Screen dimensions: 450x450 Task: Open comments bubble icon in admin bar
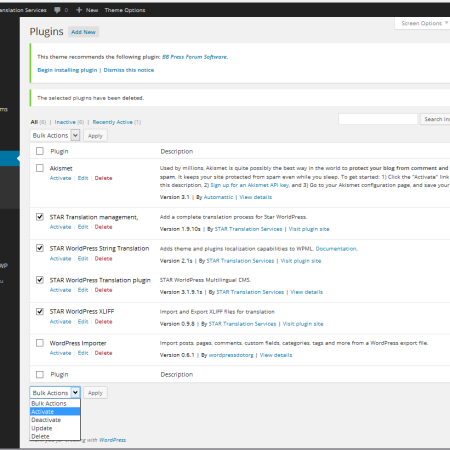pyautogui.click(x=57, y=10)
